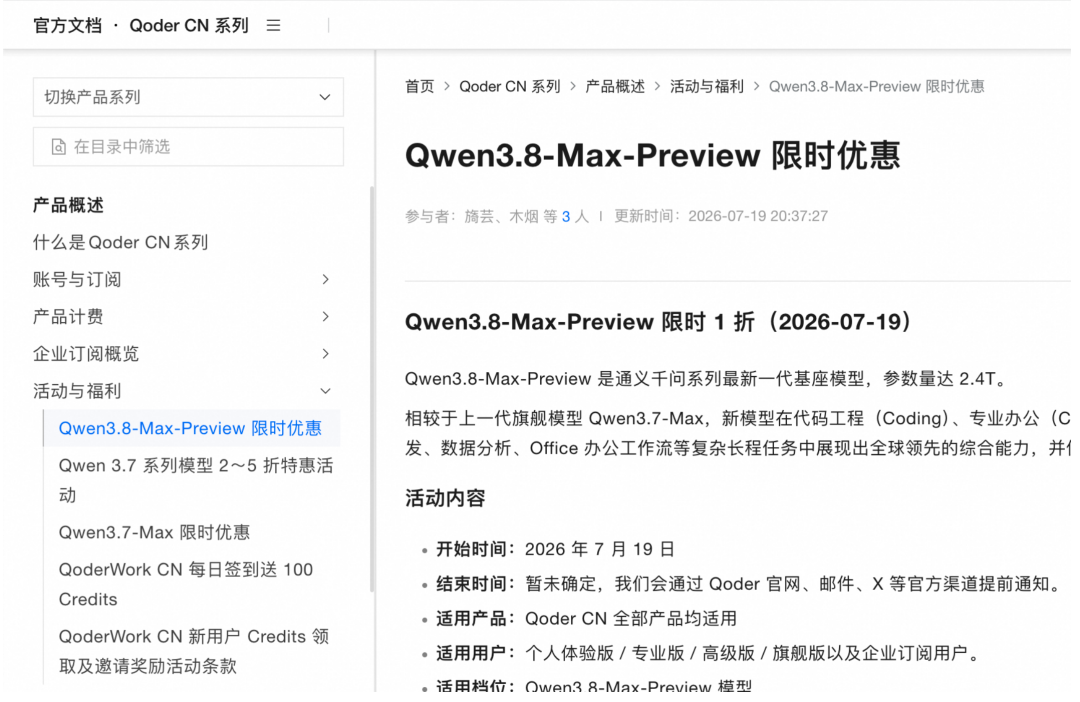Open Qwen3.7-Max 限时优惠 sidebar item

point(154,532)
